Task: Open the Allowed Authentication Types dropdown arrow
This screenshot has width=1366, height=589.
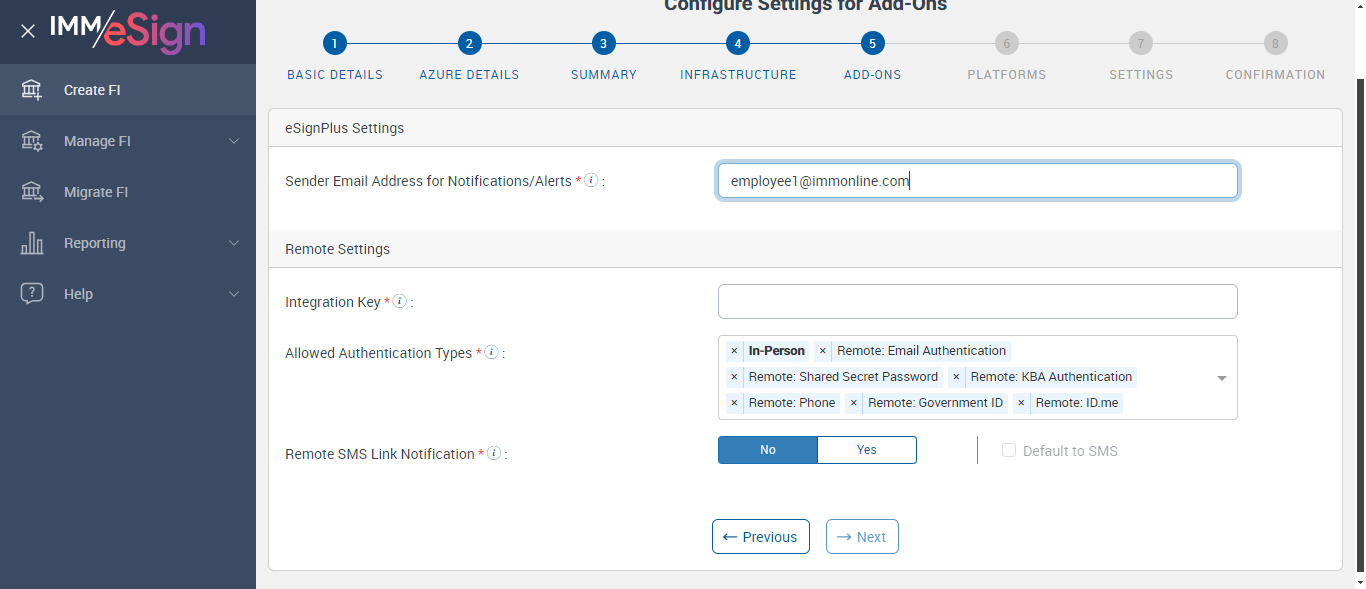Action: point(1222,378)
